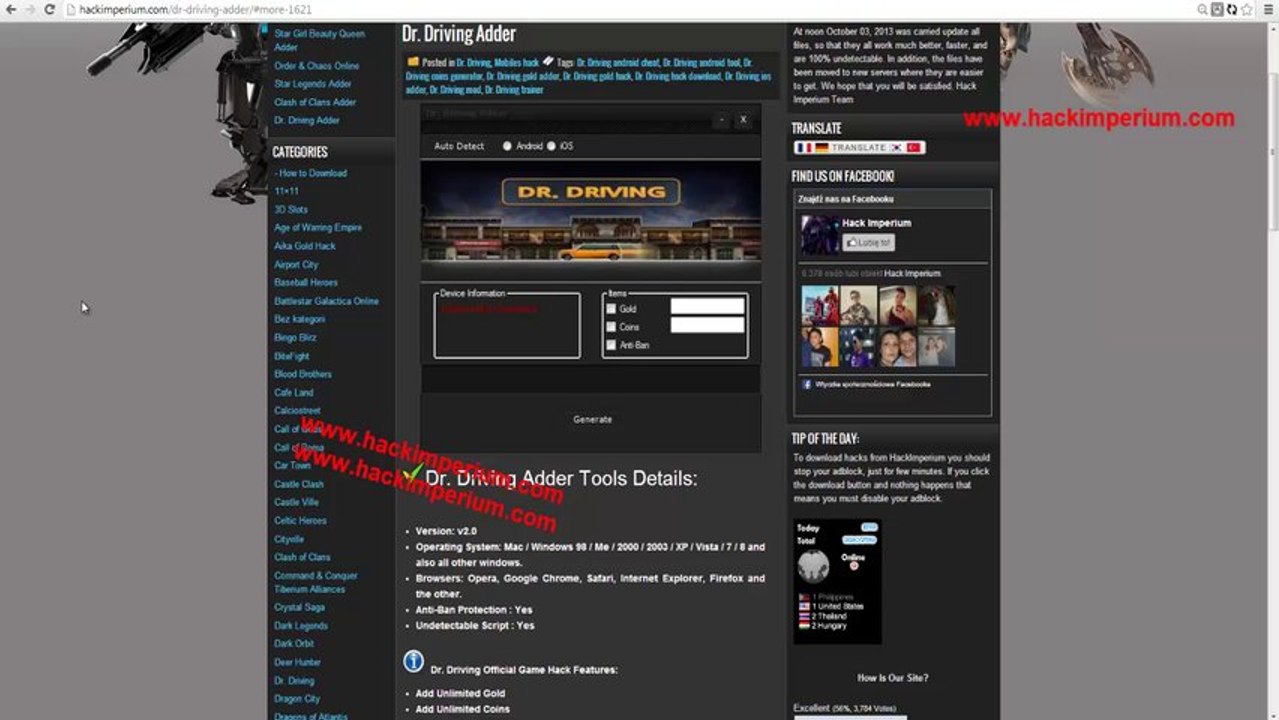Open the Deer Hunter category
Screen dimensions: 1279x720
click(x=297, y=662)
